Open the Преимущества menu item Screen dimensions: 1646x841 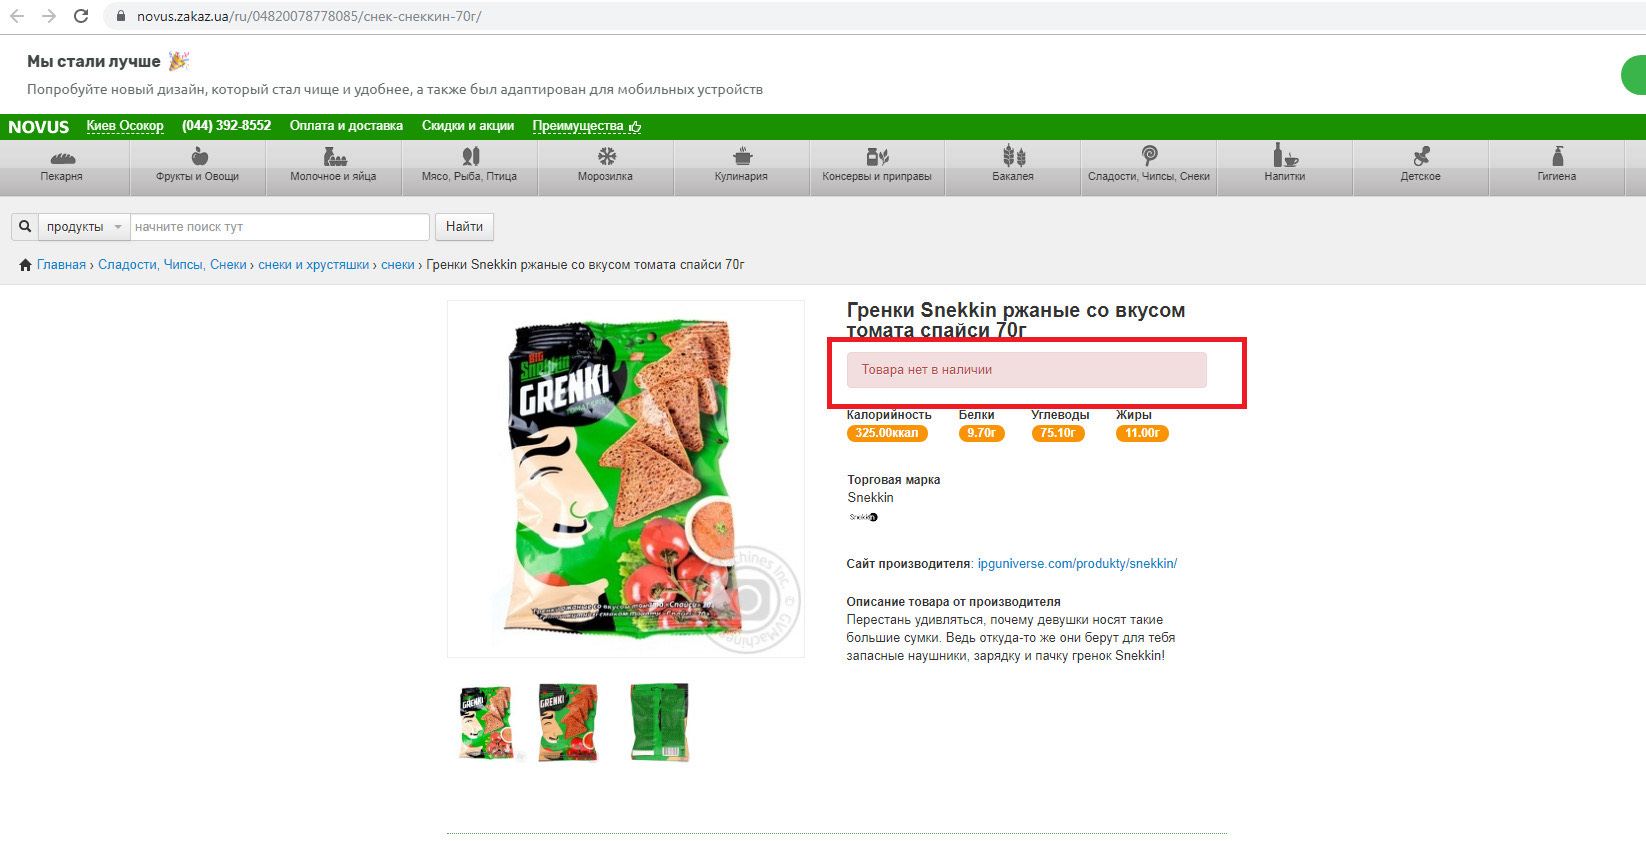click(x=587, y=126)
